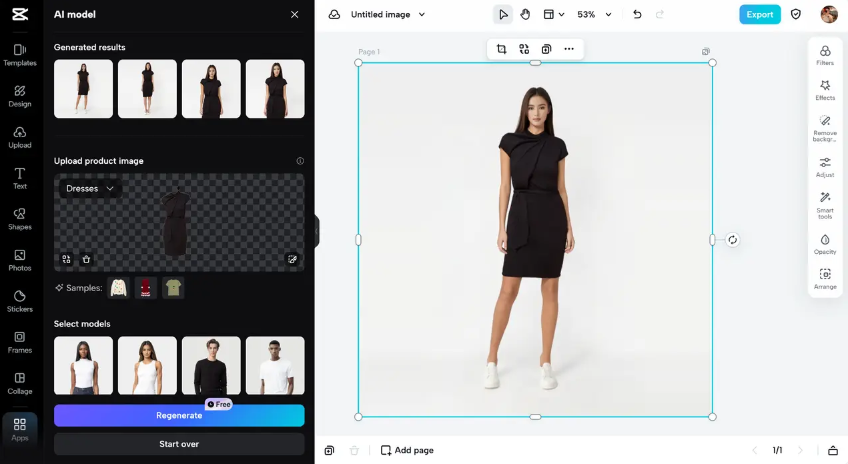Open the Templates sidebar panel
The height and width of the screenshot is (464, 848).
20,55
